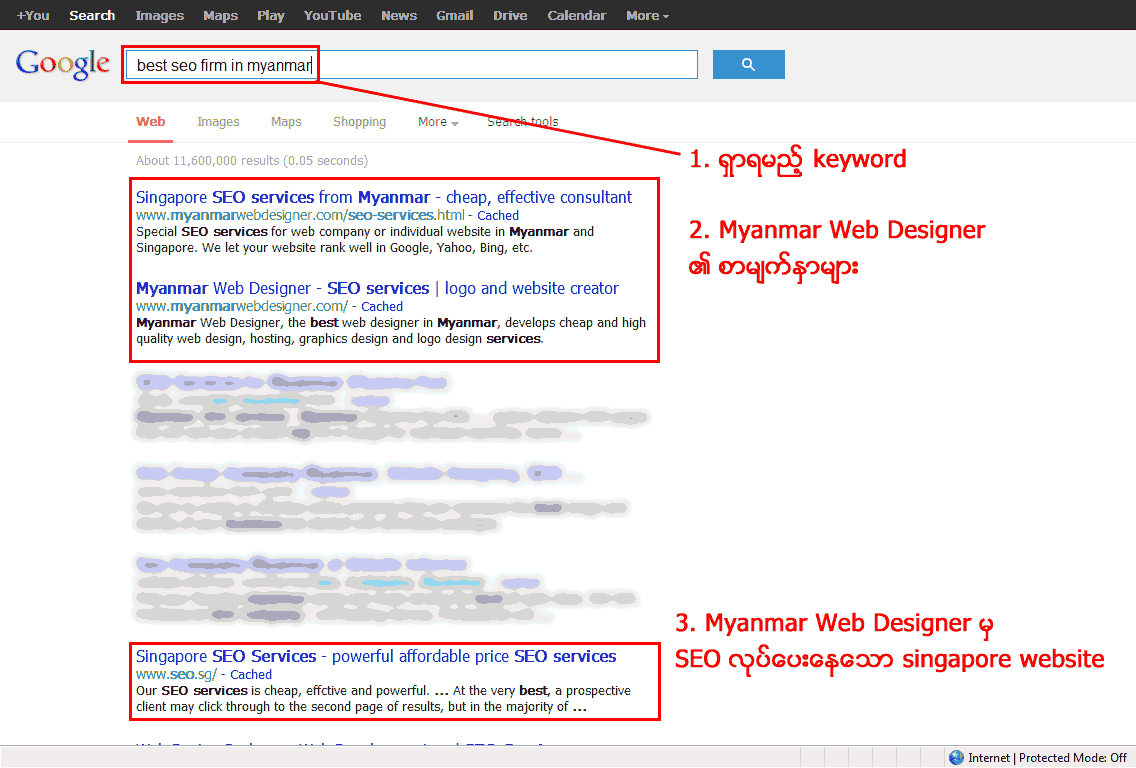Select Search in the top black bar

pos(92,15)
